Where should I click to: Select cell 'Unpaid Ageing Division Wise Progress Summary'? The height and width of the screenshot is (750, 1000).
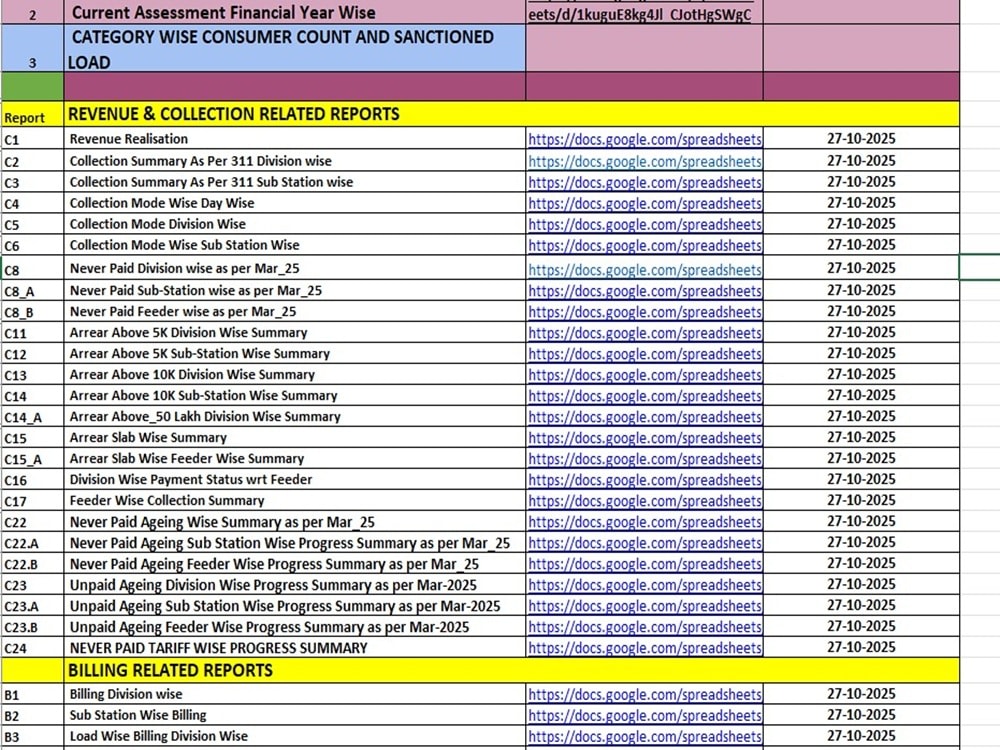pyautogui.click(x=295, y=585)
